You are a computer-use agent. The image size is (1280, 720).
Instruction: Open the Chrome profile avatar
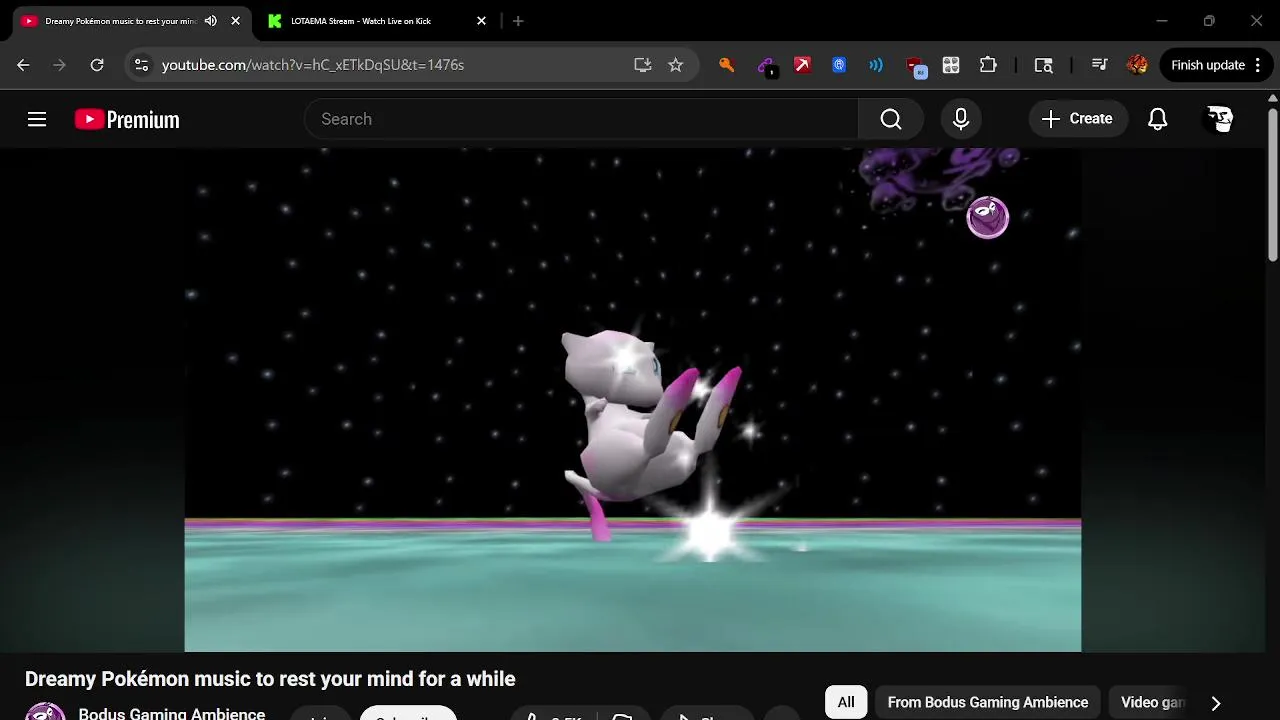click(x=1137, y=65)
